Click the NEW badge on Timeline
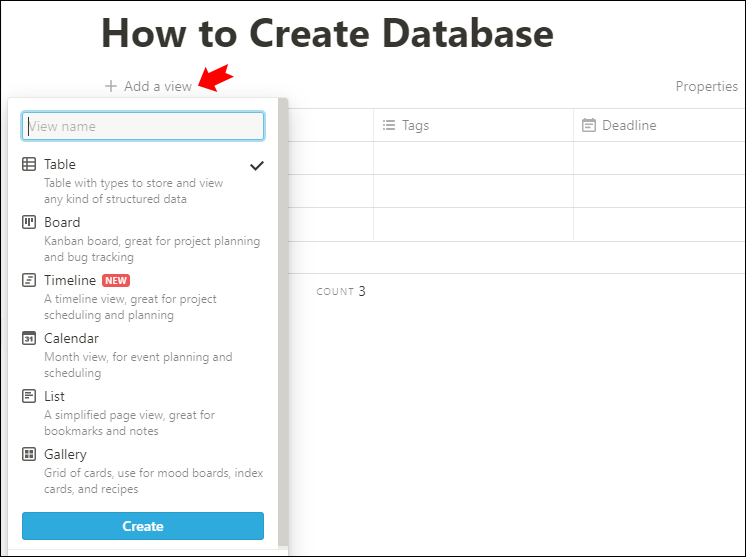Image resolution: width=746 pixels, height=557 pixels. (116, 281)
